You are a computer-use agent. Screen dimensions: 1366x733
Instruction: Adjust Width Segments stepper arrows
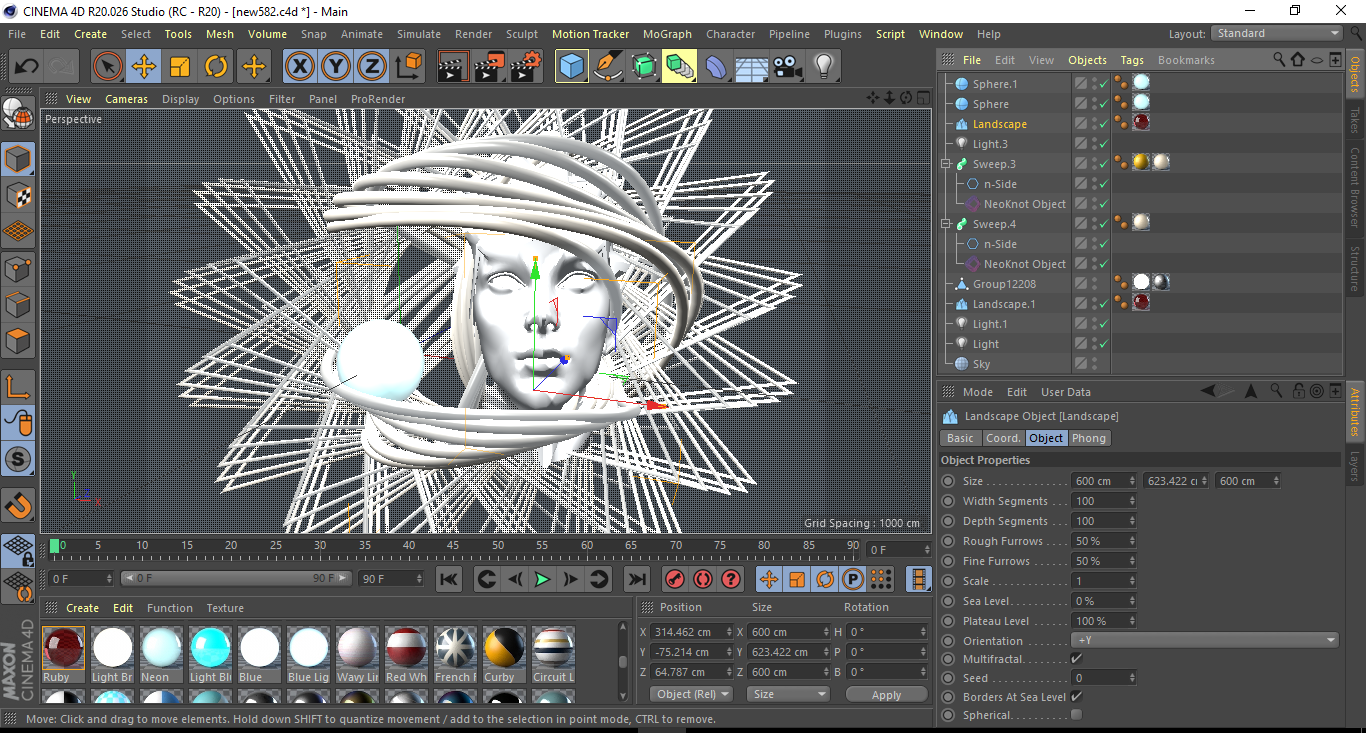(x=1132, y=501)
